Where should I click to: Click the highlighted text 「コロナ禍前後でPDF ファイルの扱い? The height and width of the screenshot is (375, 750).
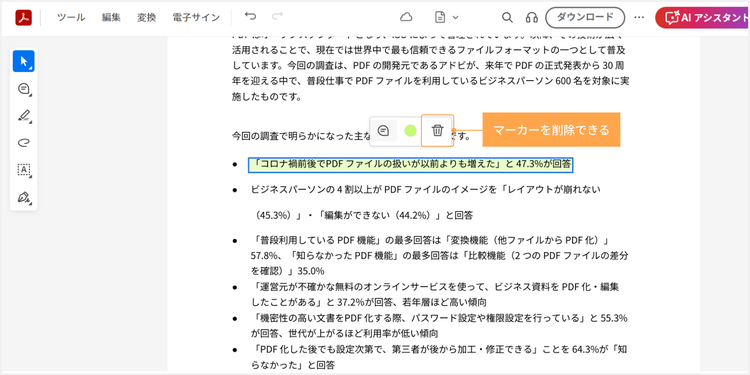coord(411,165)
